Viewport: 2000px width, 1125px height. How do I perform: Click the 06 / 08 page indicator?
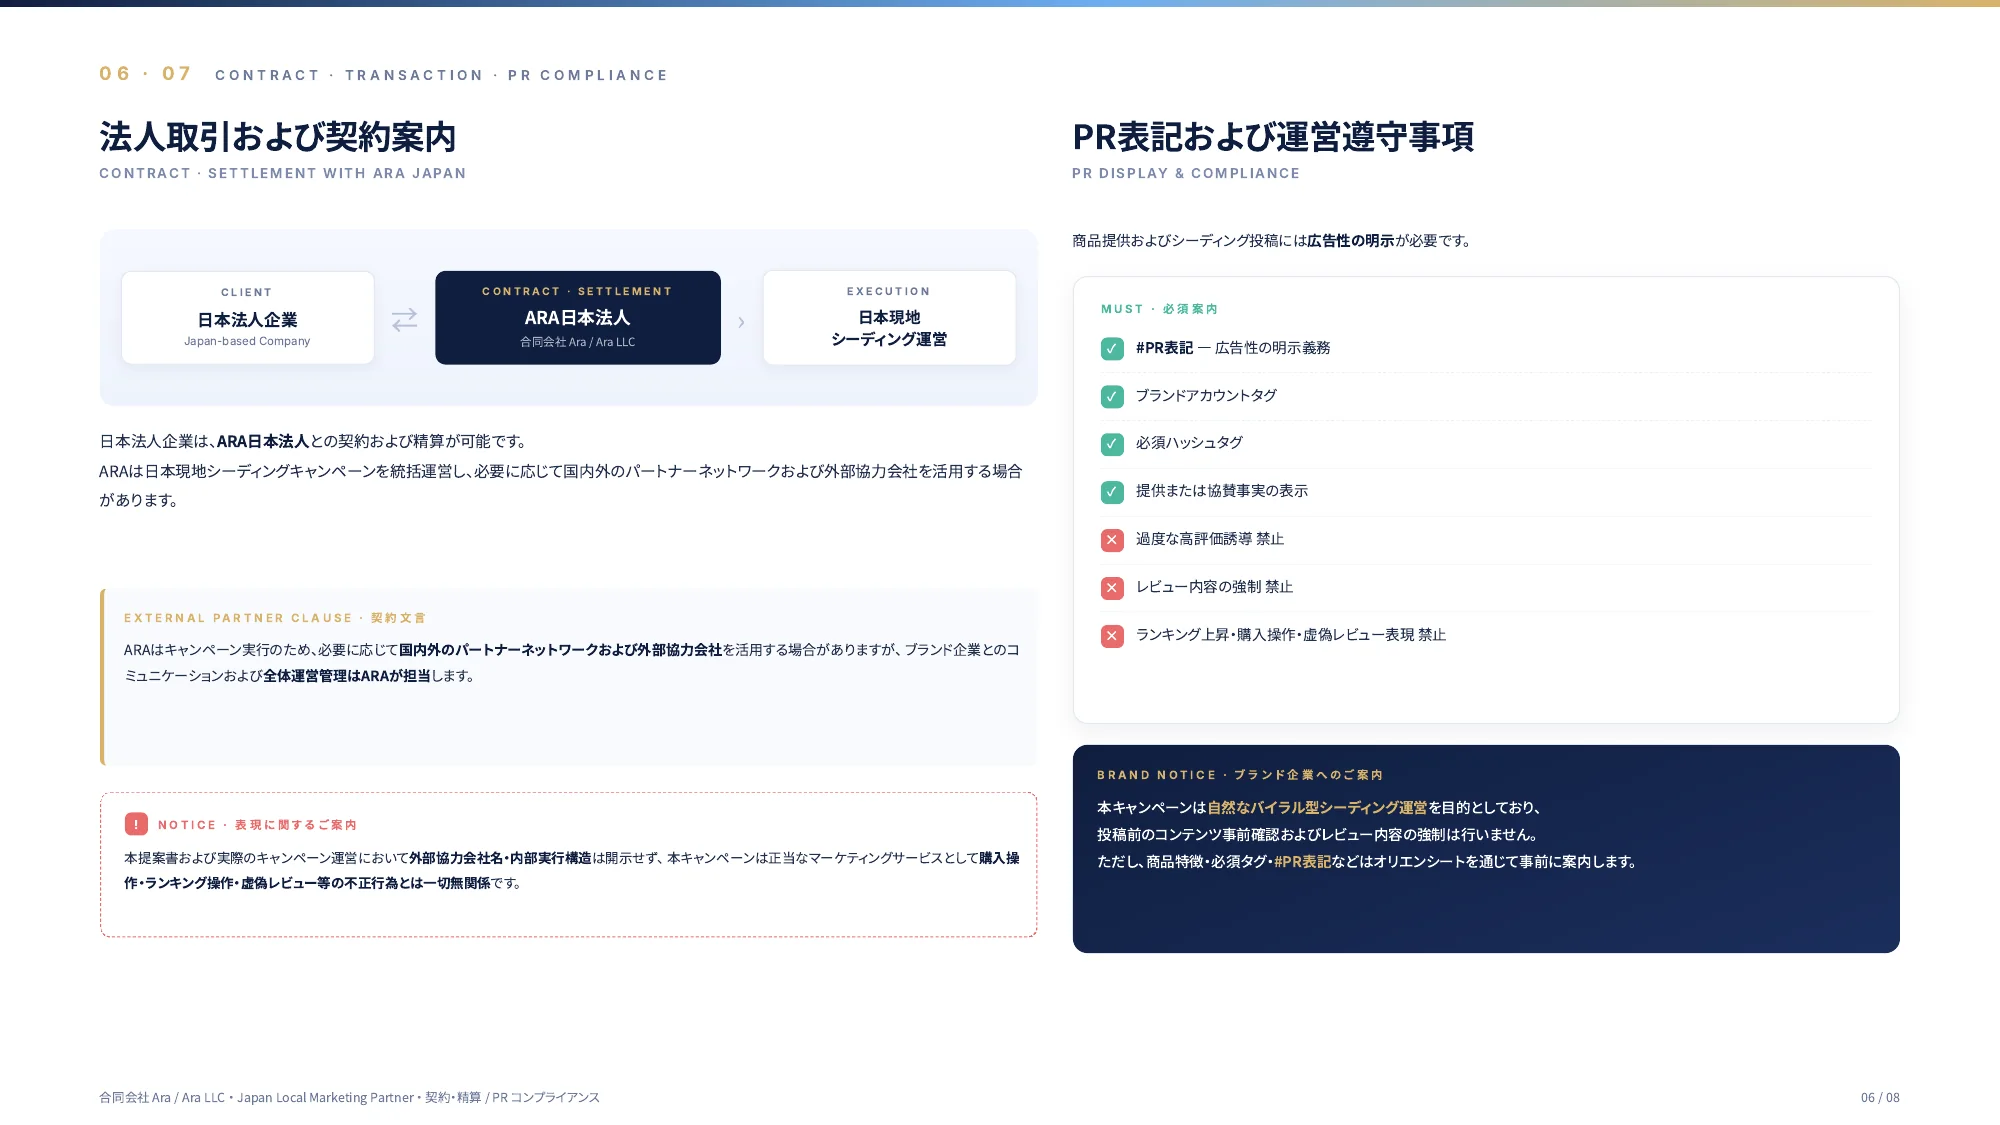[x=1880, y=1097]
